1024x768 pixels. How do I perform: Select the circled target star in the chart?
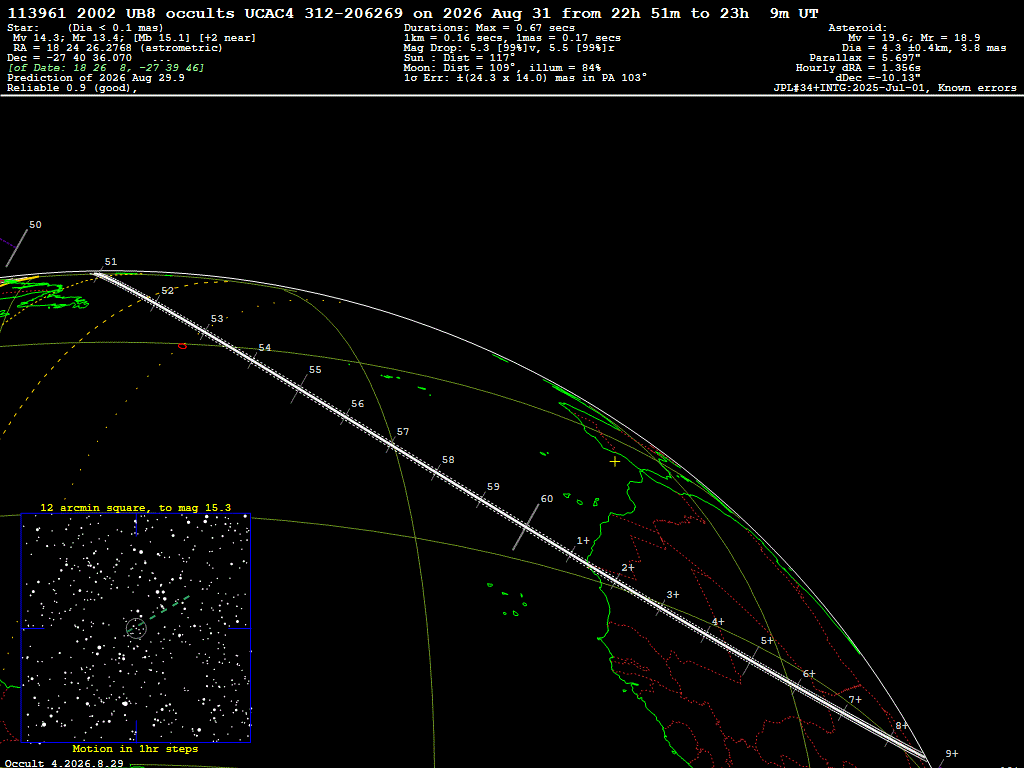click(136, 628)
